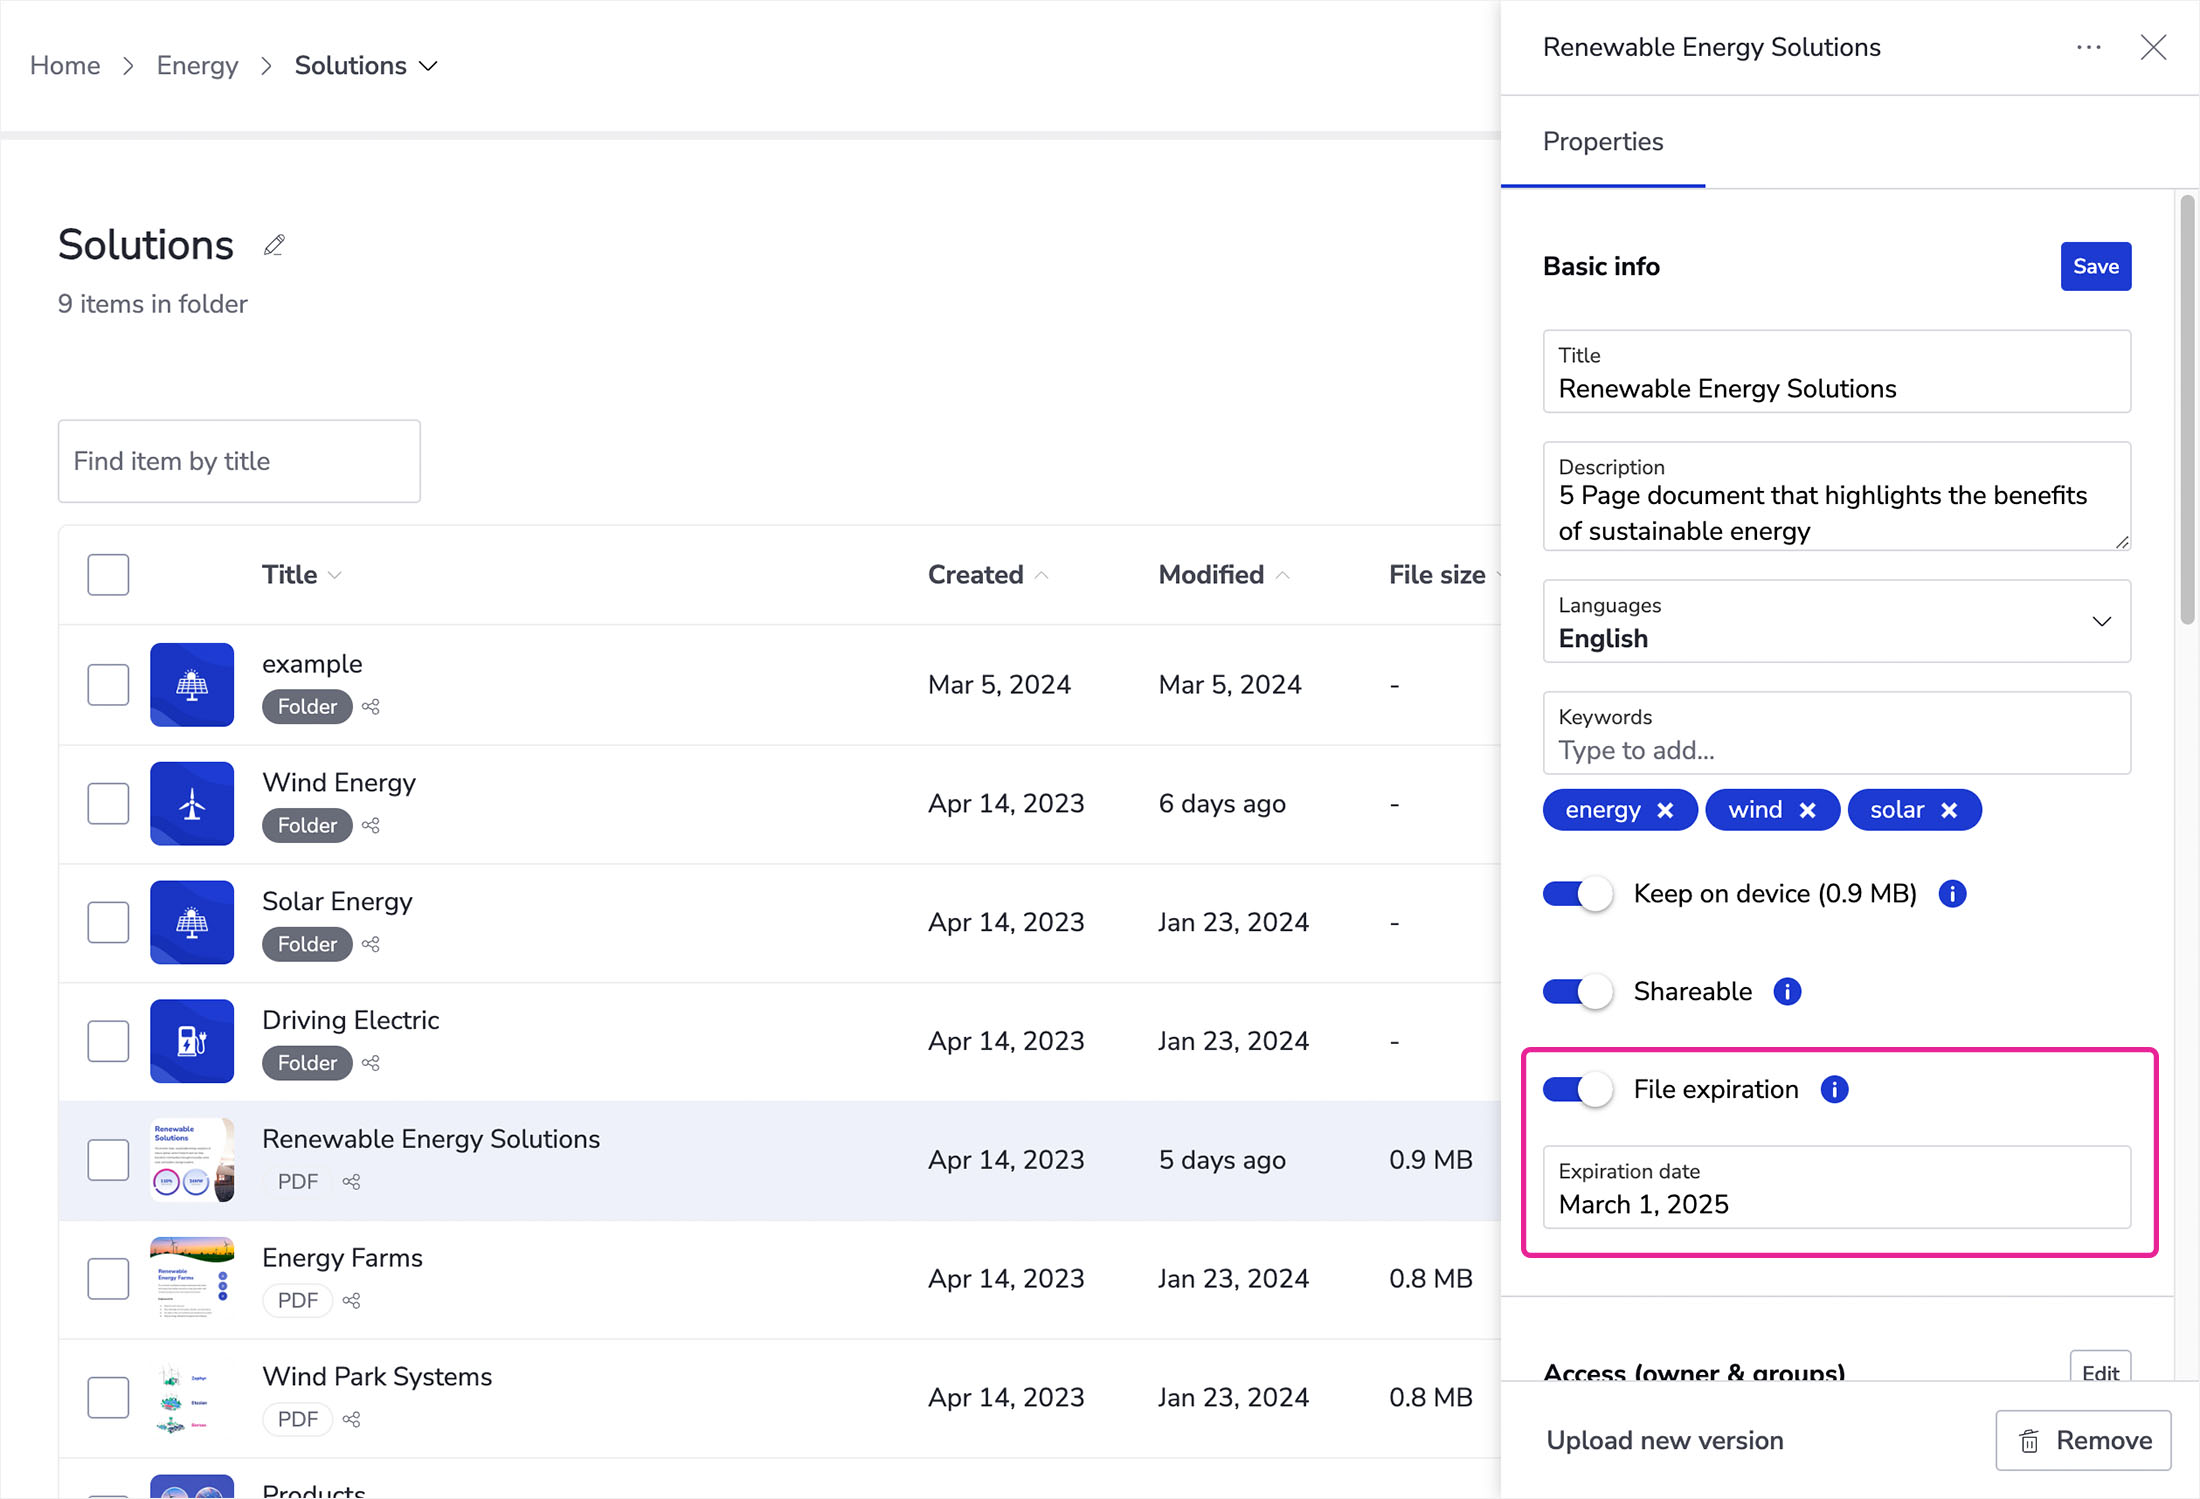Click the share icon on the Energy Farms PDF
The height and width of the screenshot is (1499, 2200).
click(351, 1301)
